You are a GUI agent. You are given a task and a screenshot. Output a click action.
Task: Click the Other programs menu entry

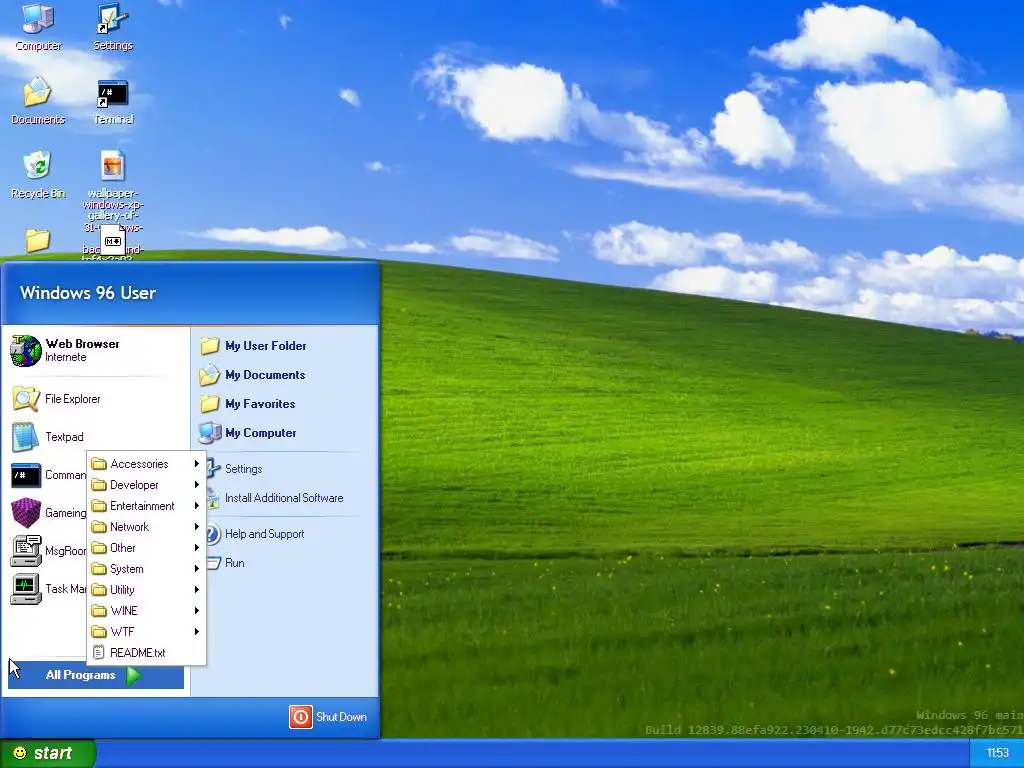click(146, 547)
